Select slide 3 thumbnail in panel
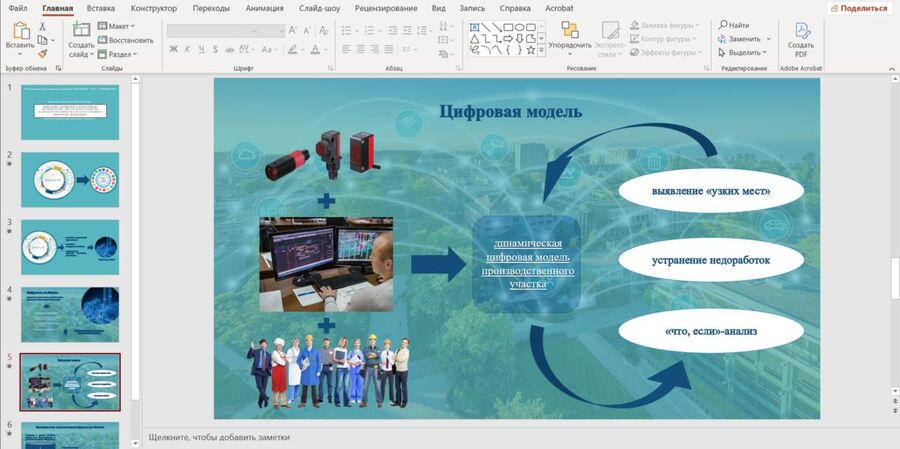900x449 pixels. pos(70,247)
